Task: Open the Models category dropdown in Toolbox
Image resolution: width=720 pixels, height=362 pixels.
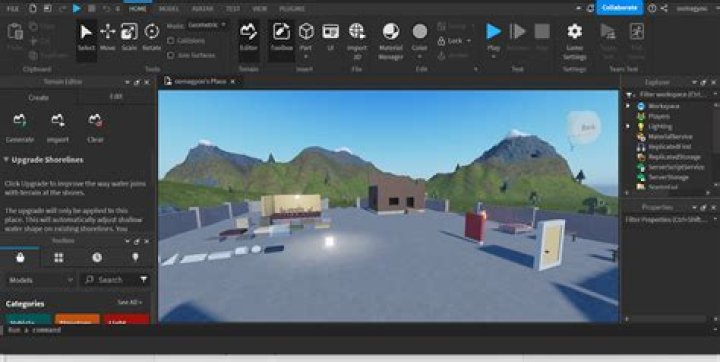Action: point(40,279)
